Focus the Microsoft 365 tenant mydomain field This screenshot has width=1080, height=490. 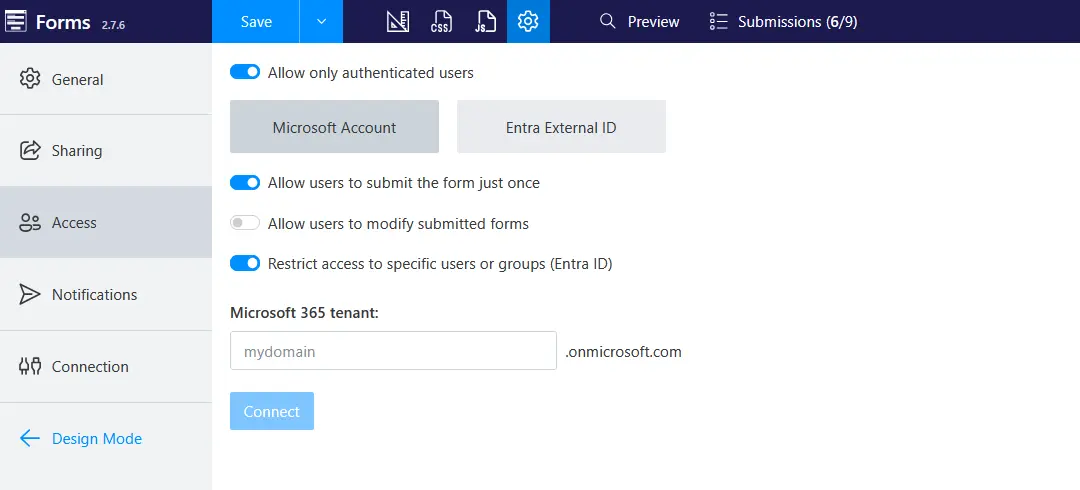tap(393, 351)
